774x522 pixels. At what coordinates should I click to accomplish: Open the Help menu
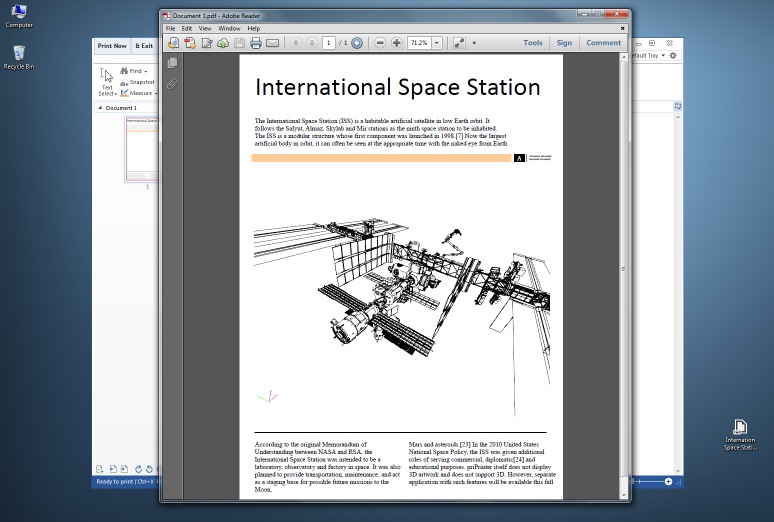coord(254,29)
